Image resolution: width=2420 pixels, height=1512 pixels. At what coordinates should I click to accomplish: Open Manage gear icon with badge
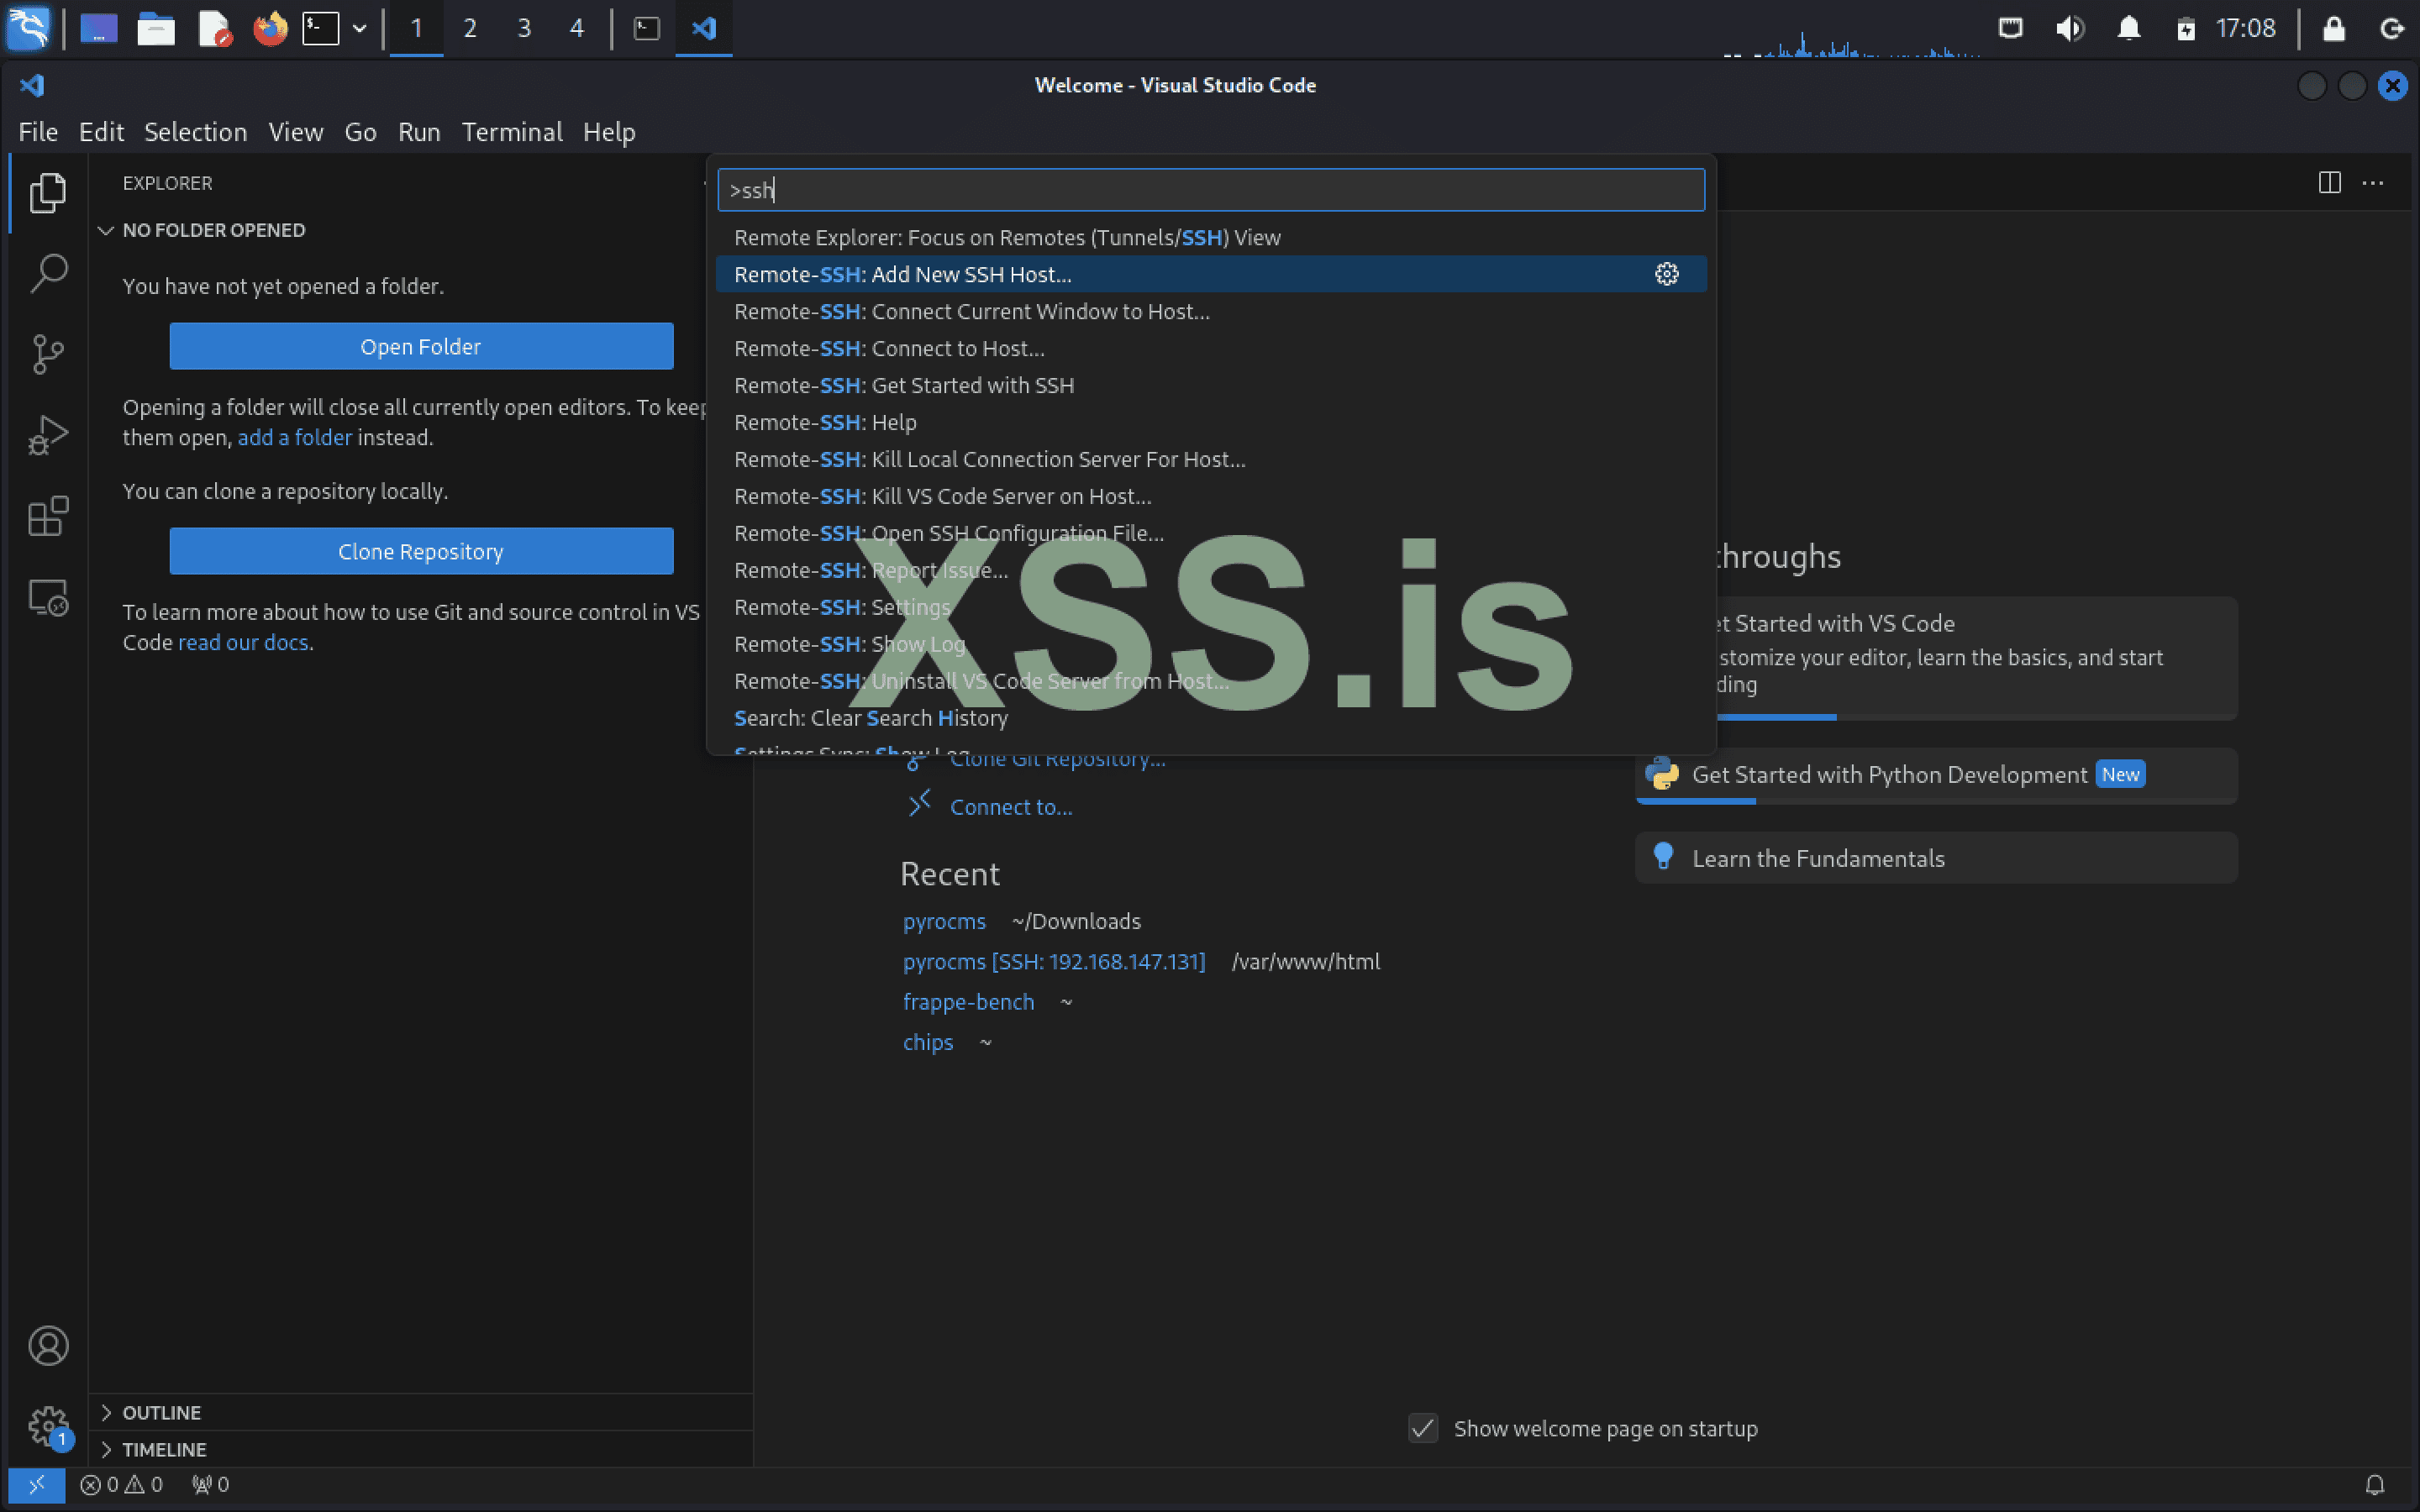(x=48, y=1425)
